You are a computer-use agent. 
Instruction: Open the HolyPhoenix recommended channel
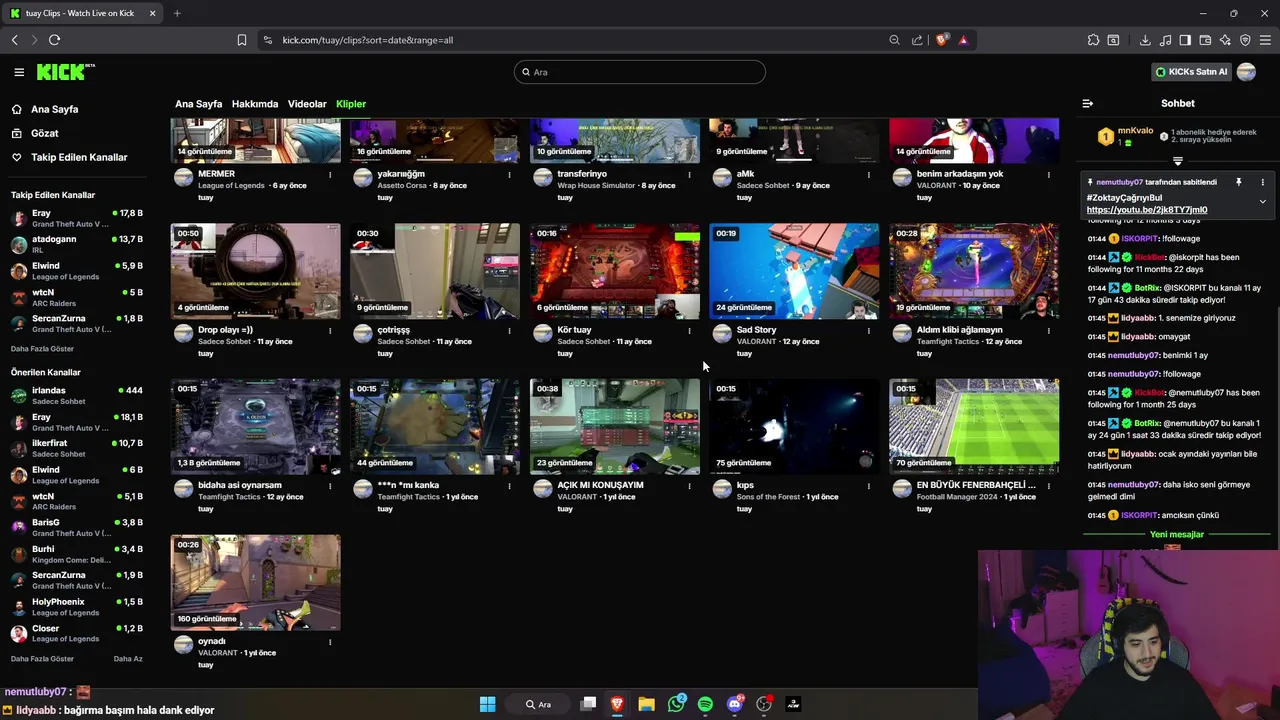(x=78, y=607)
